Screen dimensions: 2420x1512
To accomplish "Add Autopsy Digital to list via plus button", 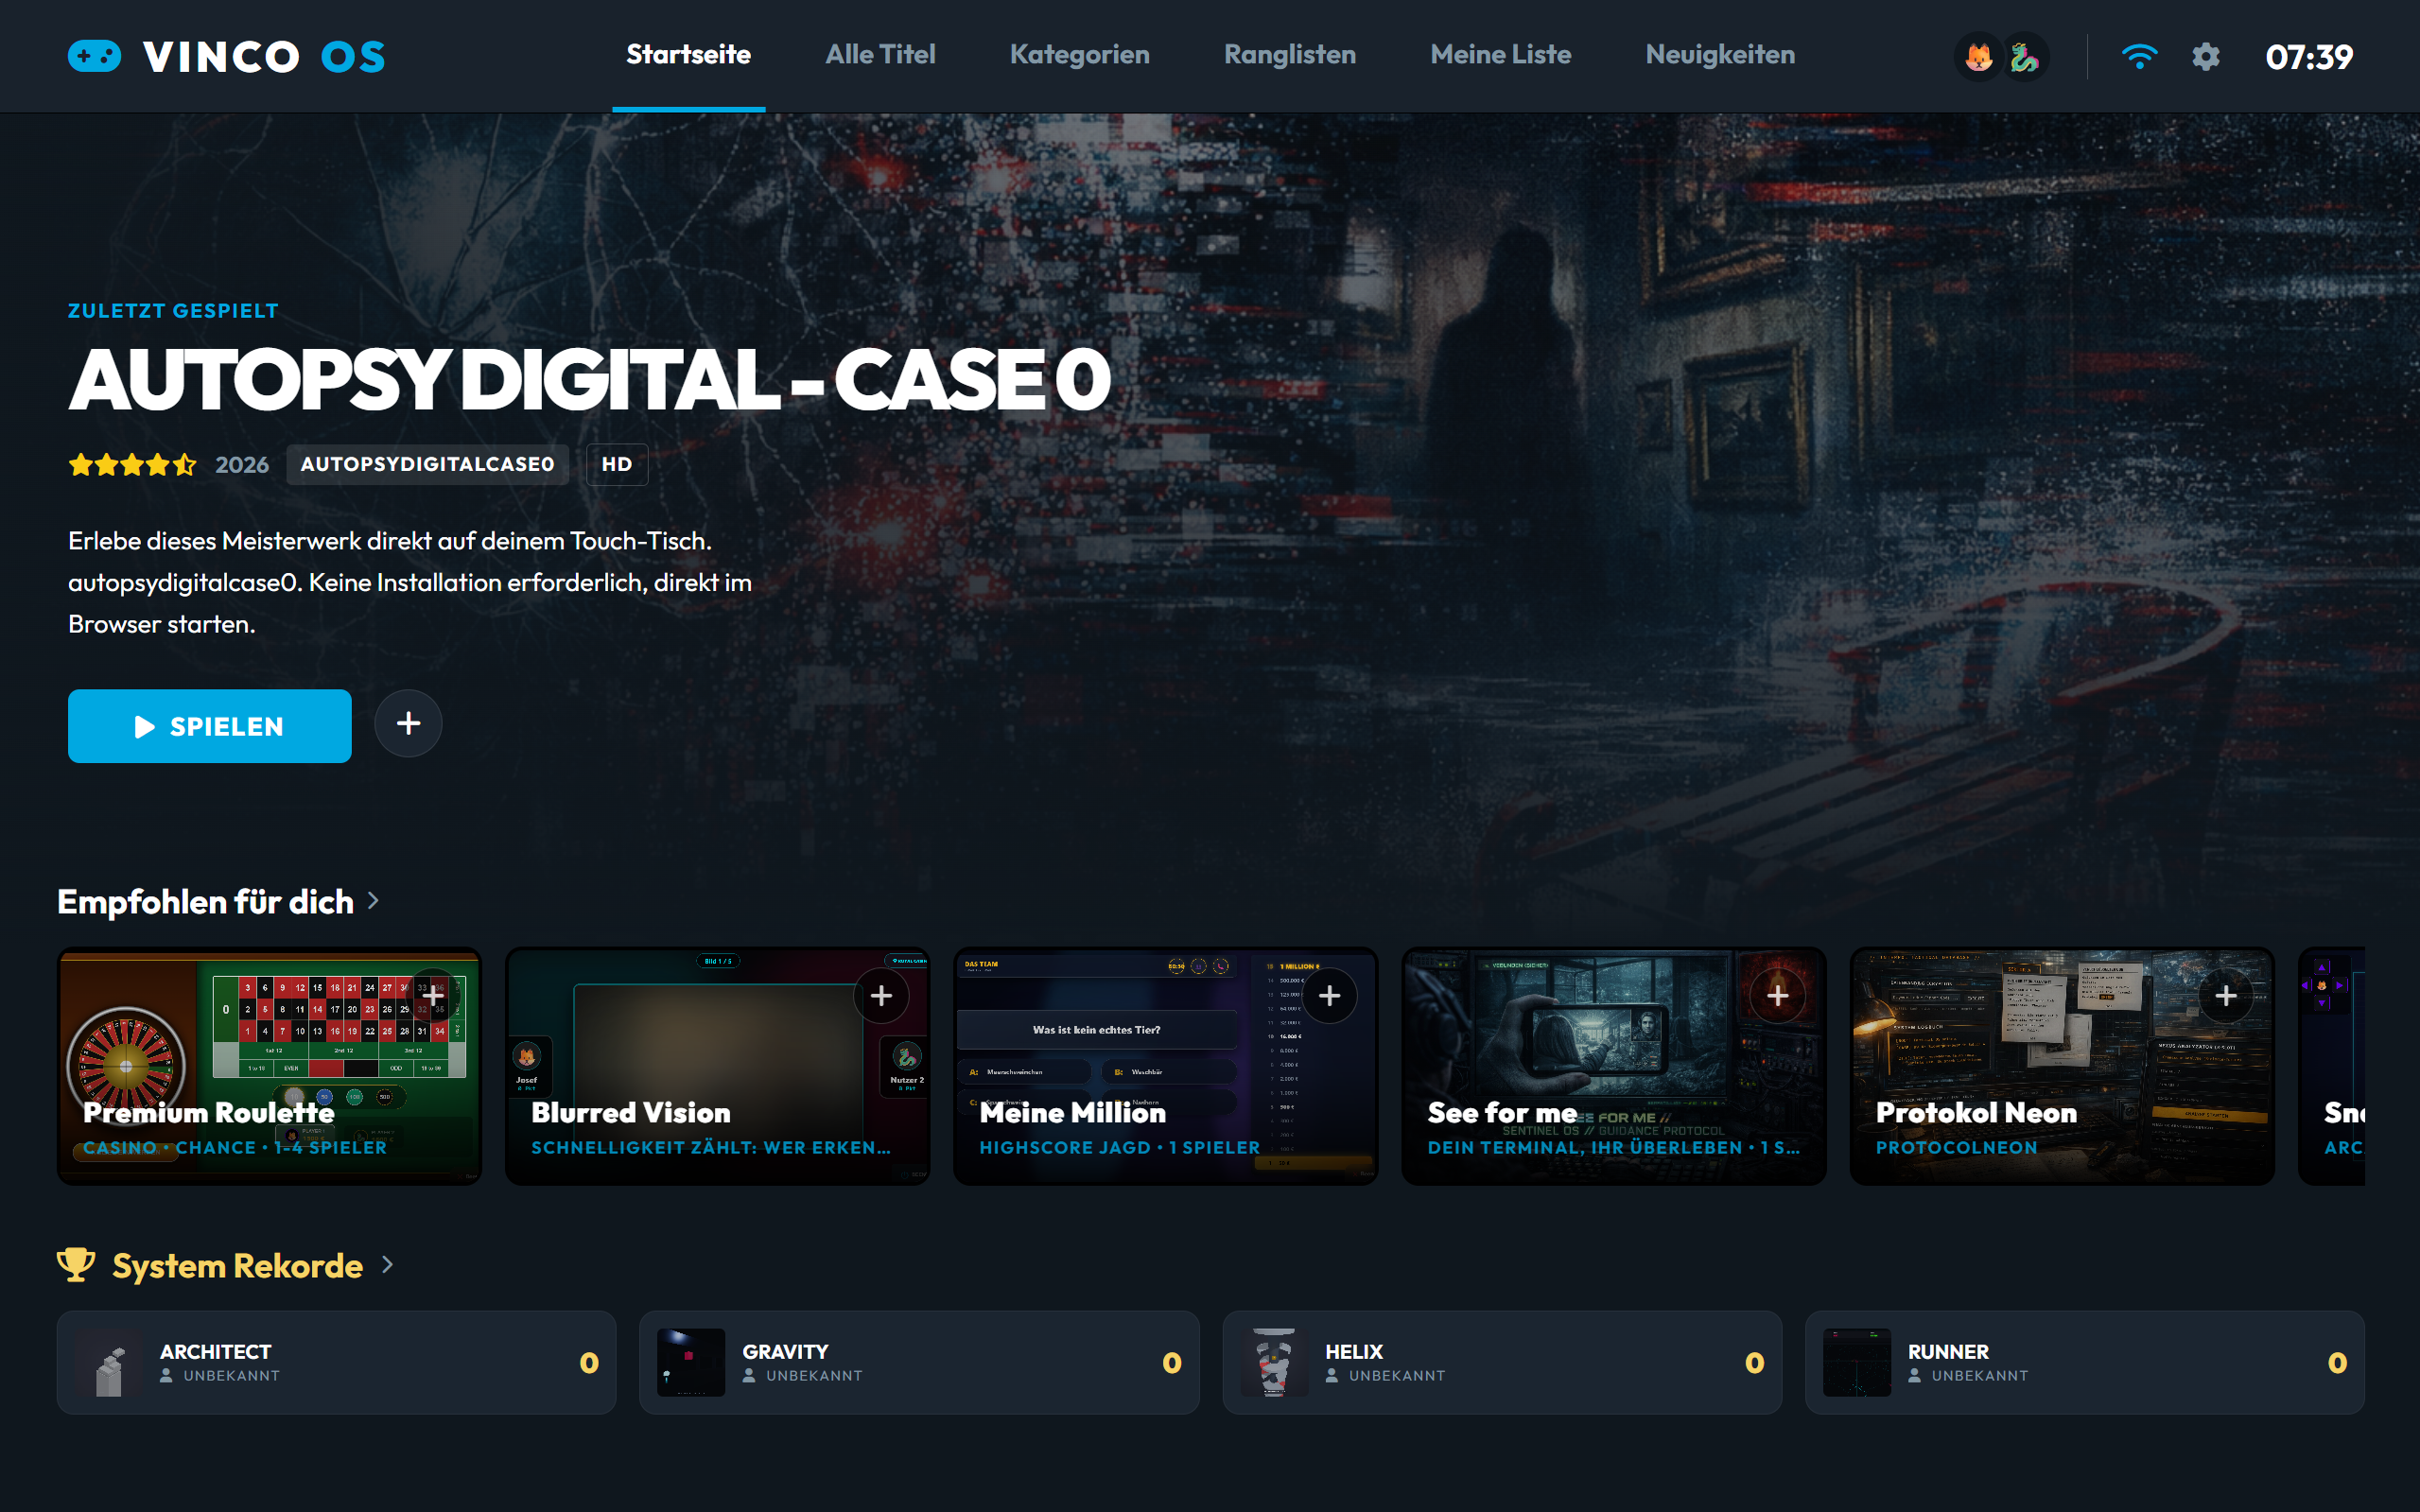I will coord(408,723).
